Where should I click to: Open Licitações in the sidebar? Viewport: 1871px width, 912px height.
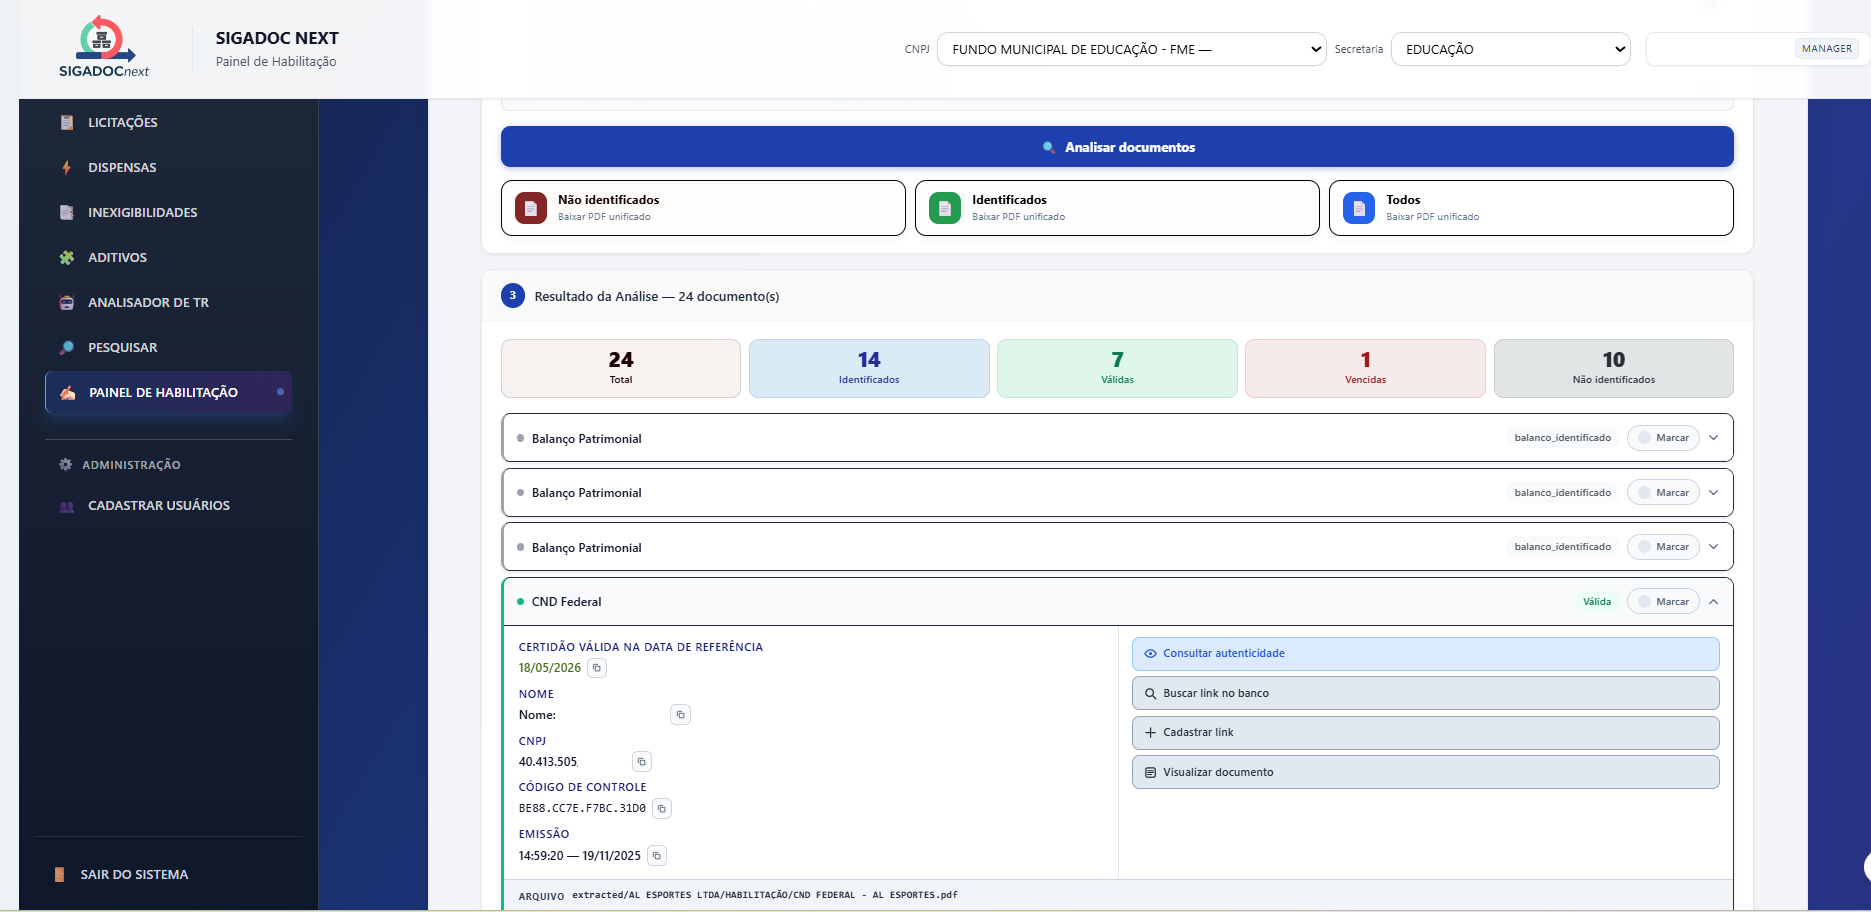click(122, 122)
